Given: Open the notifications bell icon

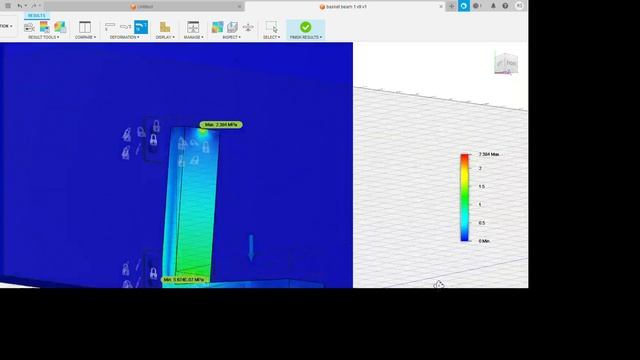Looking at the screenshot, I should (493, 6).
